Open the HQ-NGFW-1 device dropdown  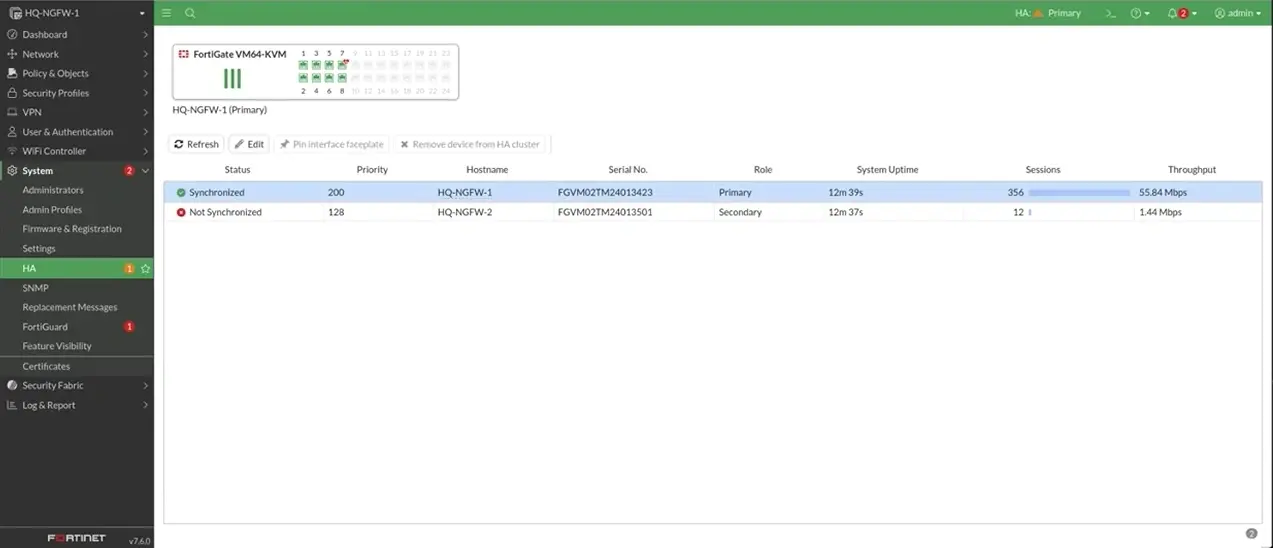(77, 13)
